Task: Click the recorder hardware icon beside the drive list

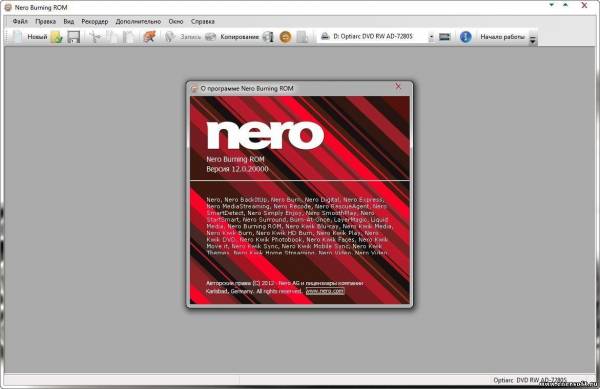Action: (445, 37)
